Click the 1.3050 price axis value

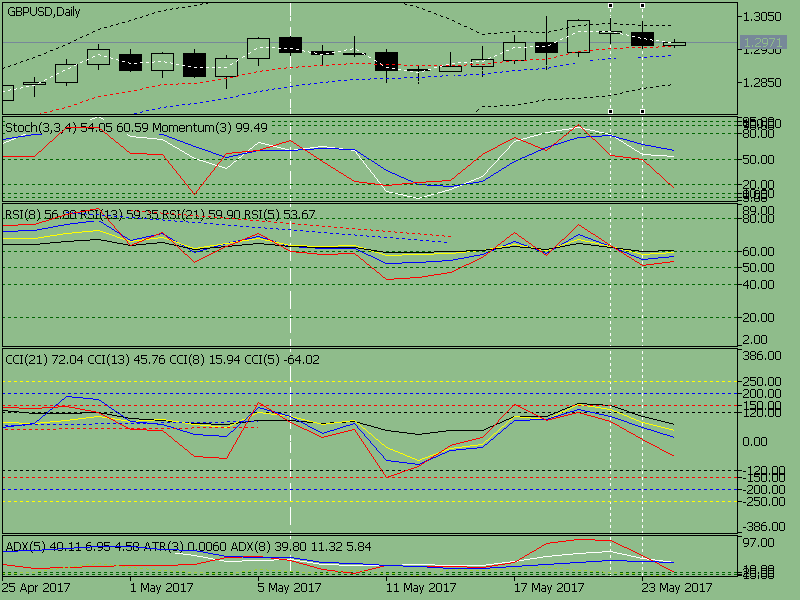[762, 17]
